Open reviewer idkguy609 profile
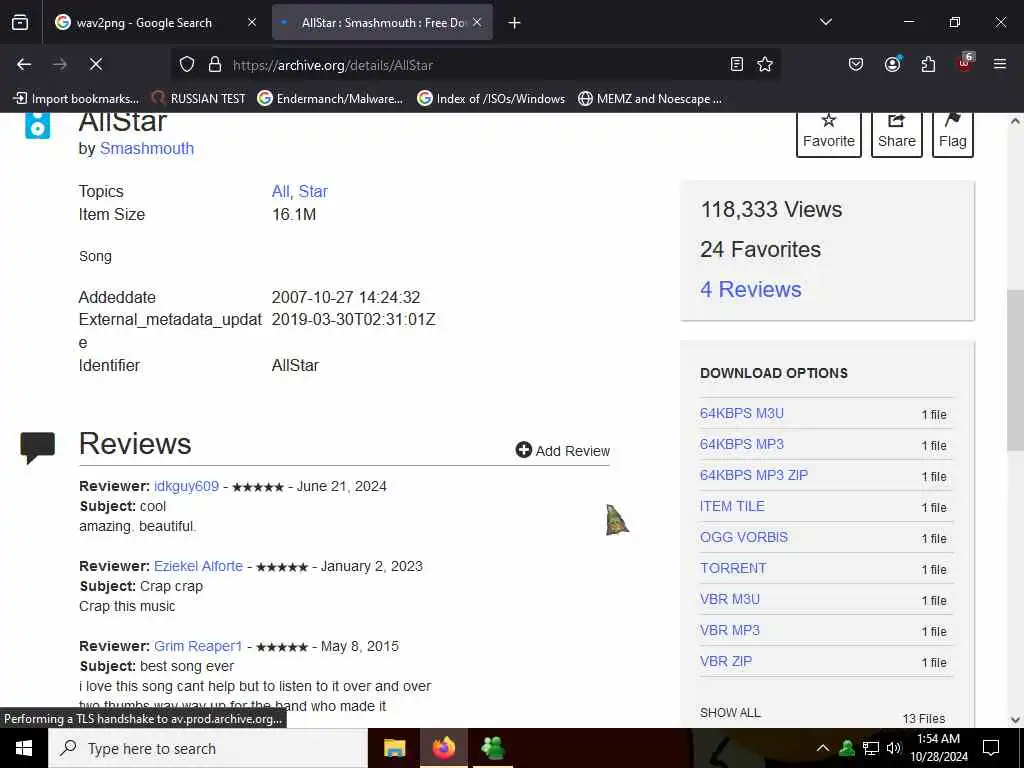1024x768 pixels. click(186, 487)
